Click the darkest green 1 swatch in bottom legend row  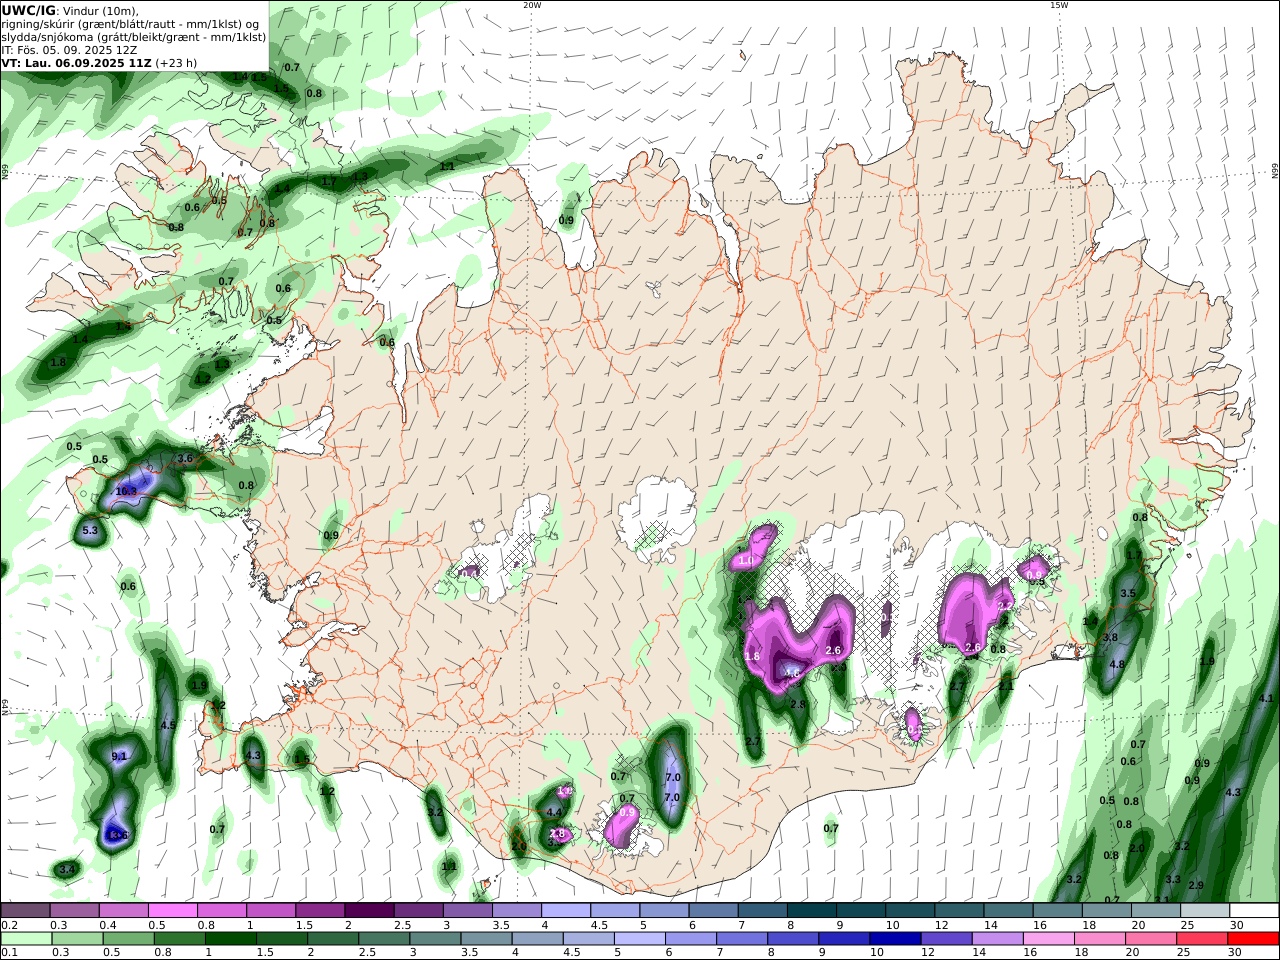point(231,939)
